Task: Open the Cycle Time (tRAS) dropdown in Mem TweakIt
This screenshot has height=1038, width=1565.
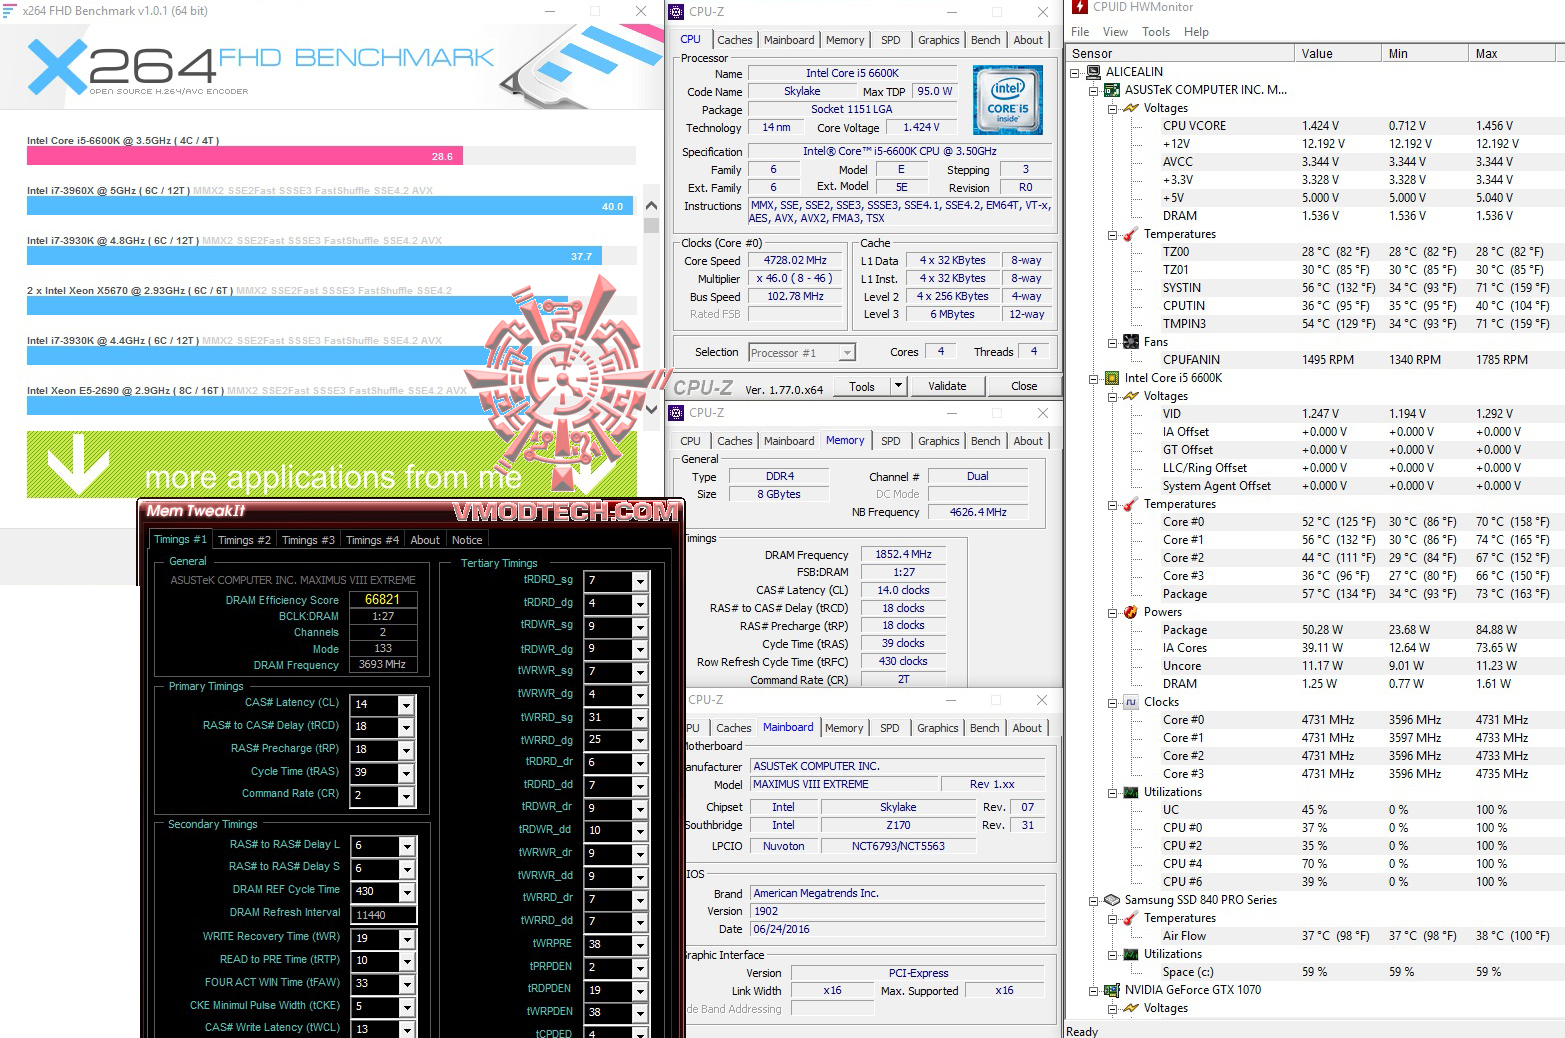Action: (x=406, y=773)
